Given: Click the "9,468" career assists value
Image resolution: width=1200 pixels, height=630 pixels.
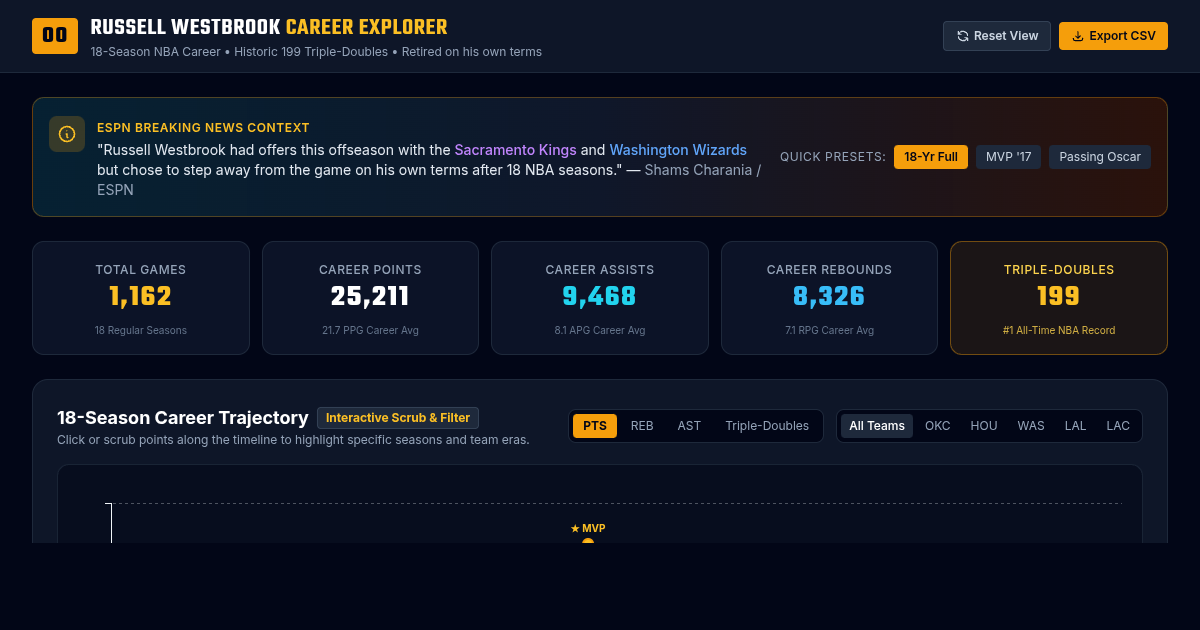Looking at the screenshot, I should [600, 297].
